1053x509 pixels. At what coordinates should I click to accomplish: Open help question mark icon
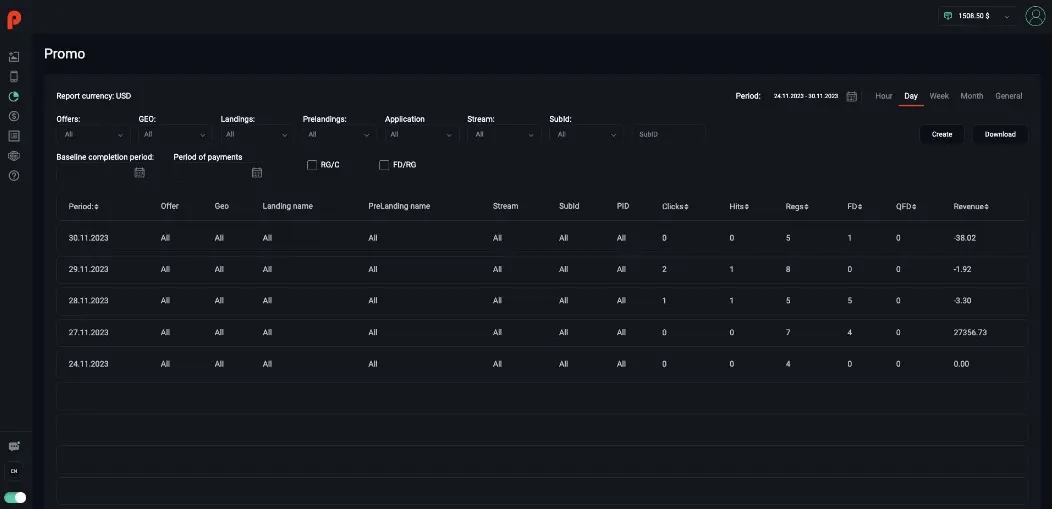pos(14,176)
